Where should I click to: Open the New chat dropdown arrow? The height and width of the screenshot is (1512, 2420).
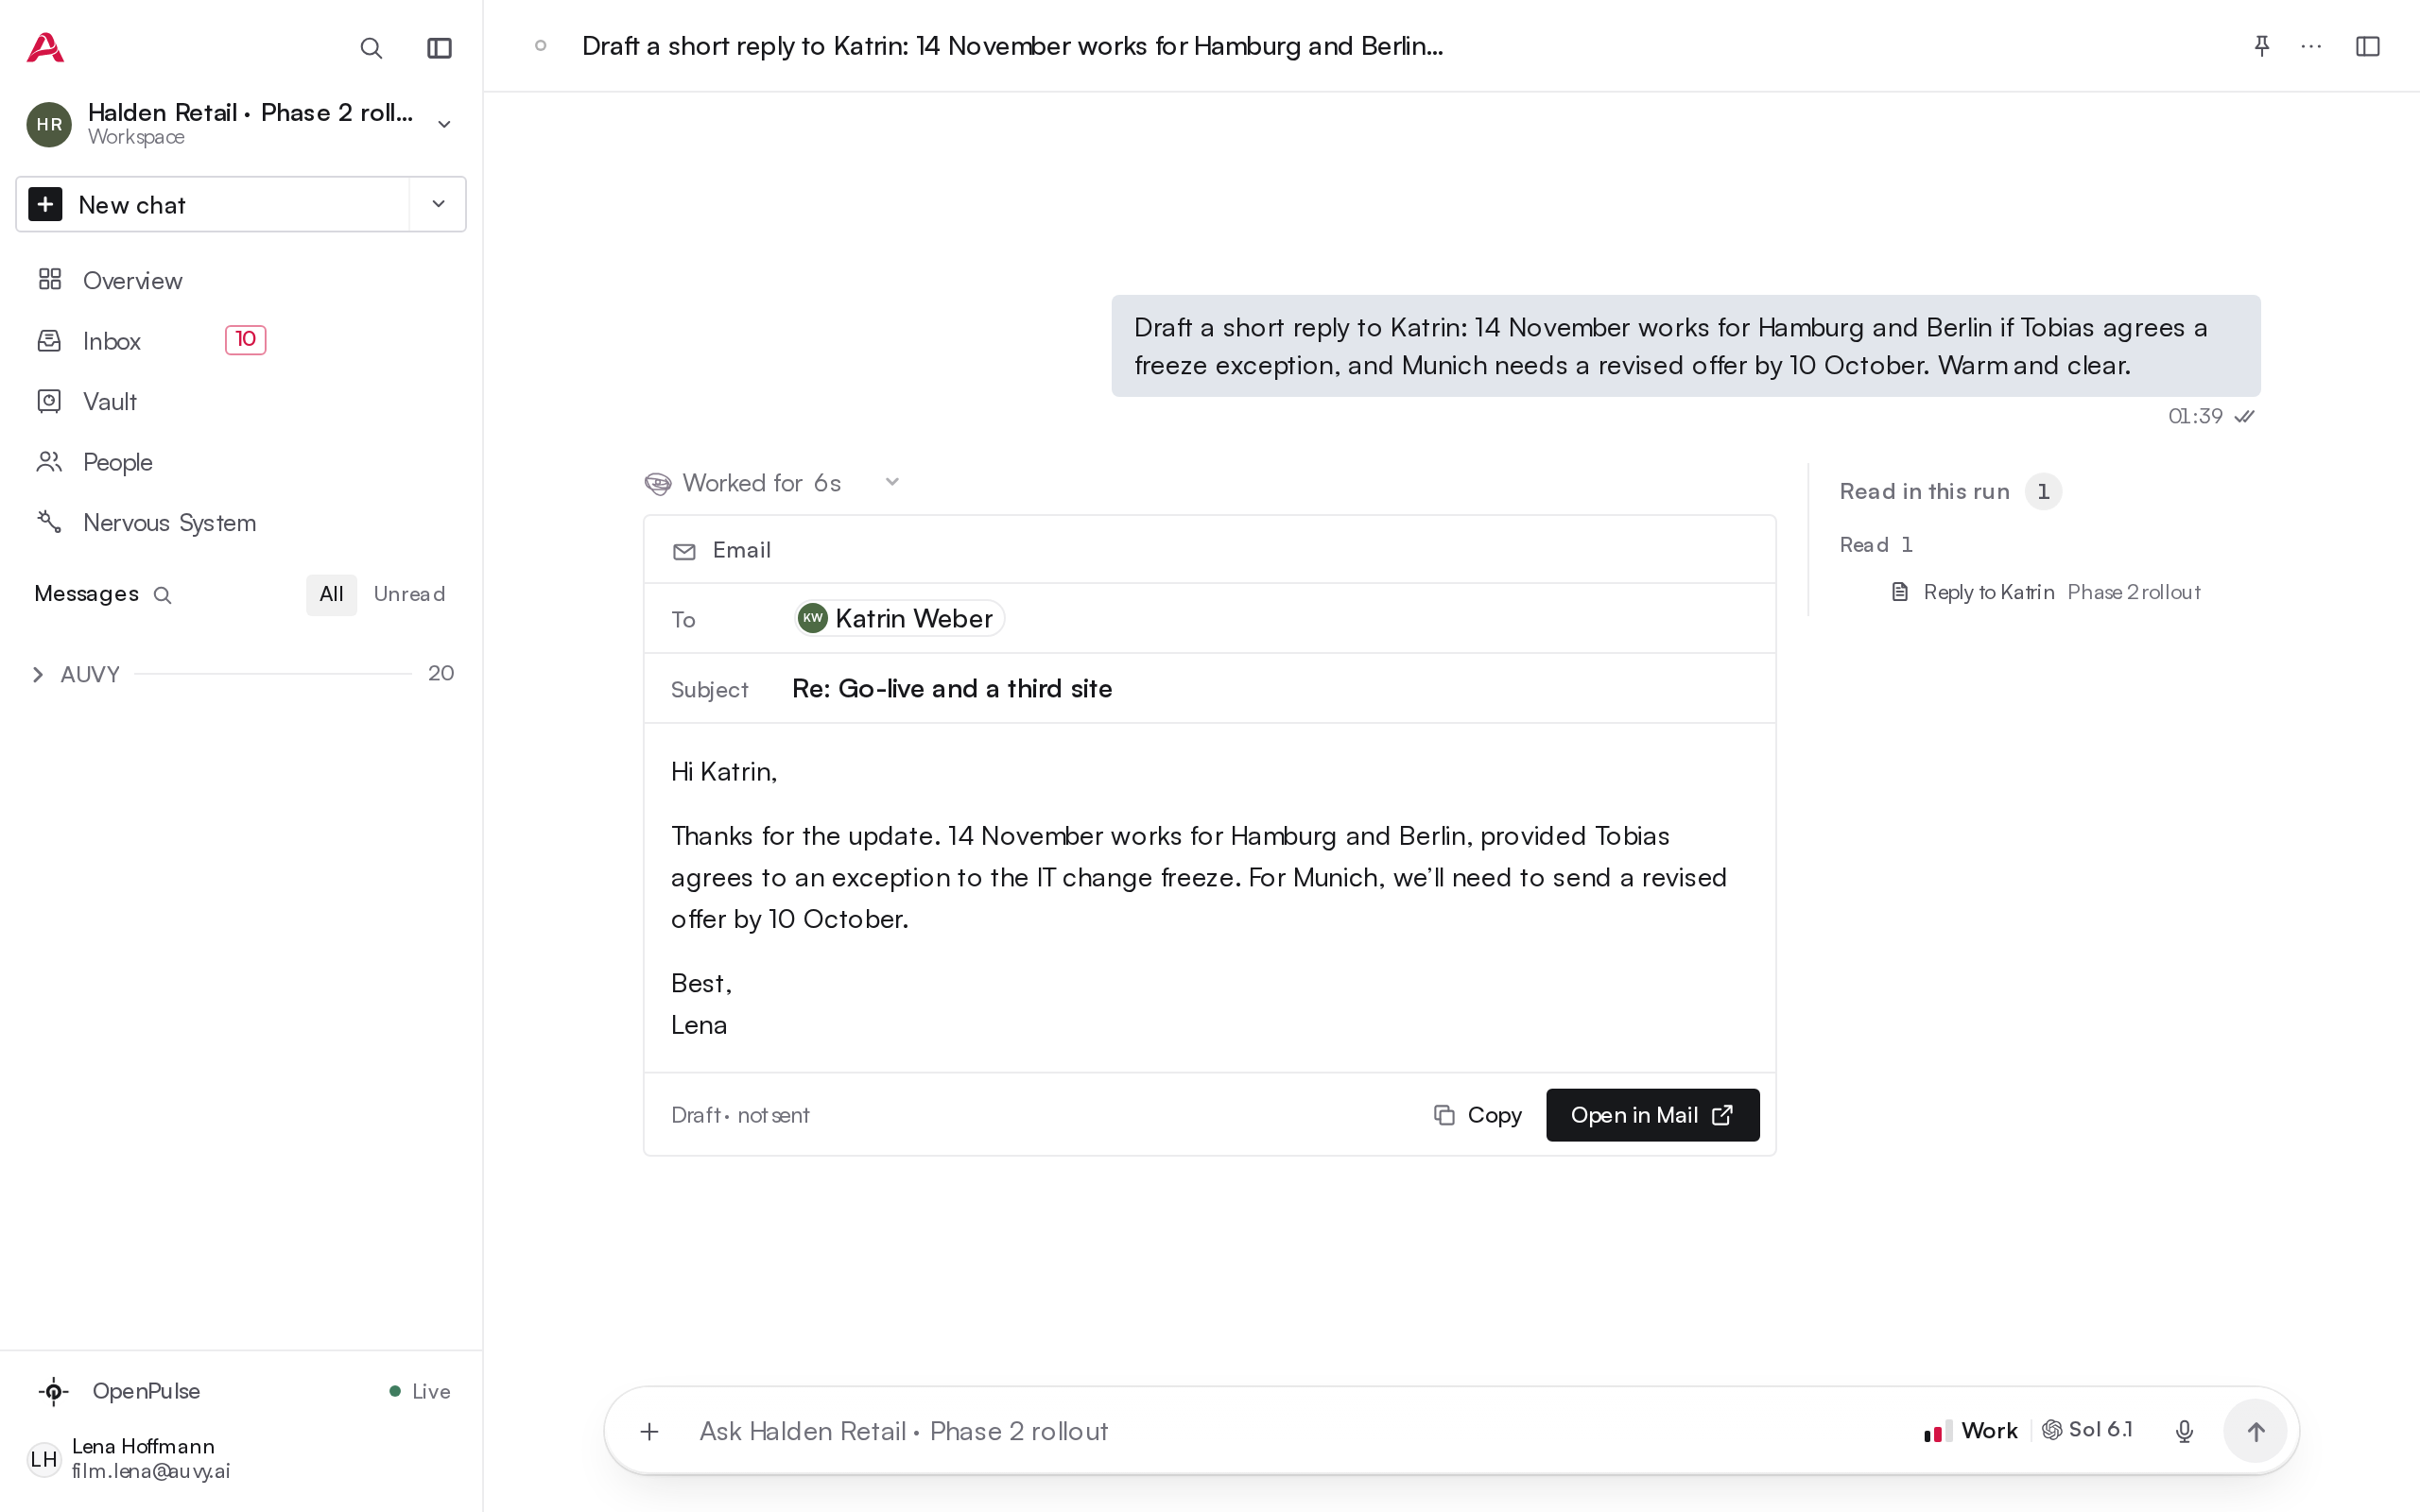[x=438, y=204]
